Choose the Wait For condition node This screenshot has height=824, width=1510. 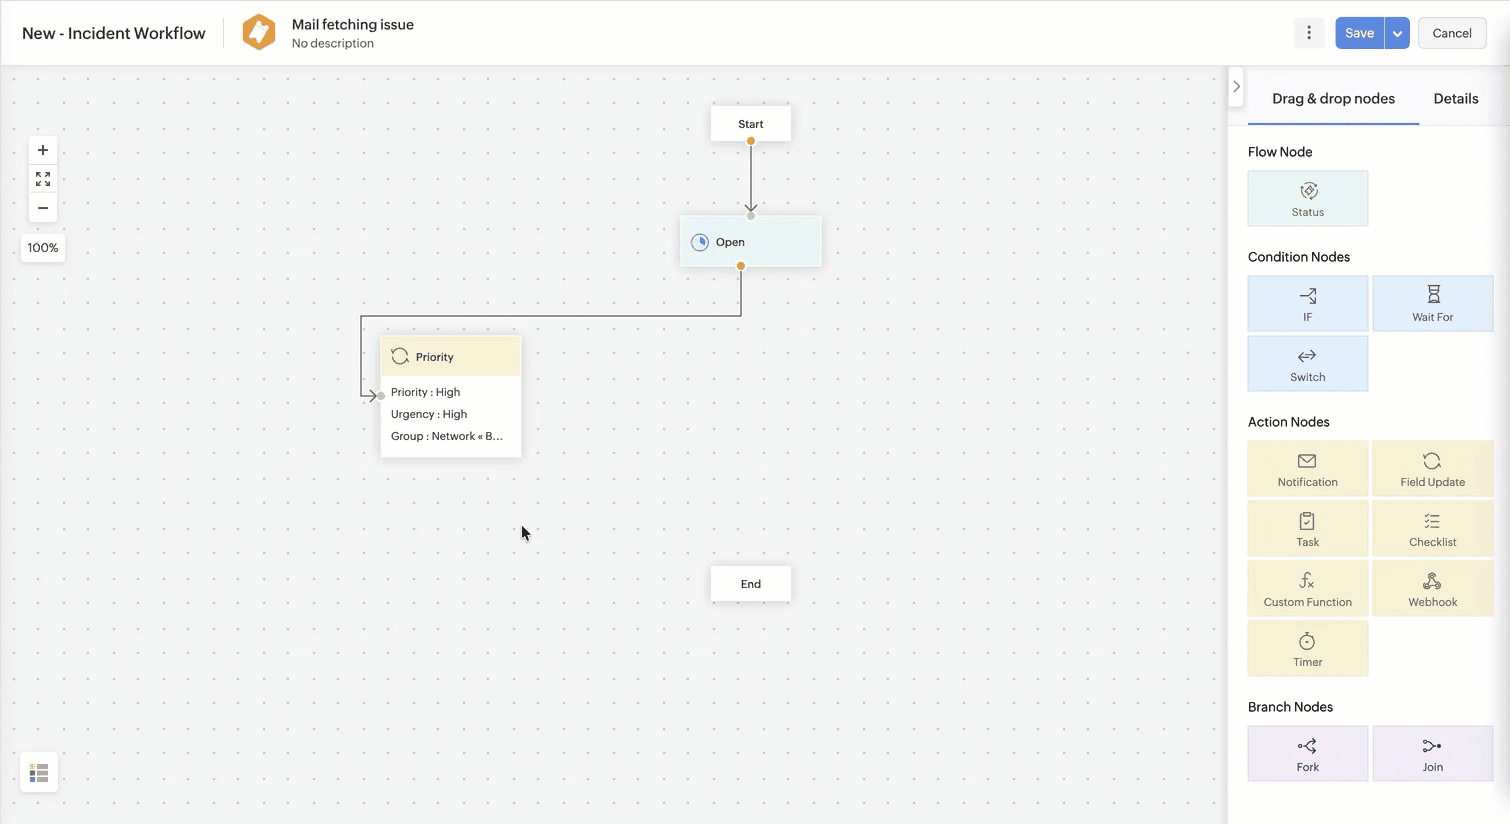[x=1432, y=303]
